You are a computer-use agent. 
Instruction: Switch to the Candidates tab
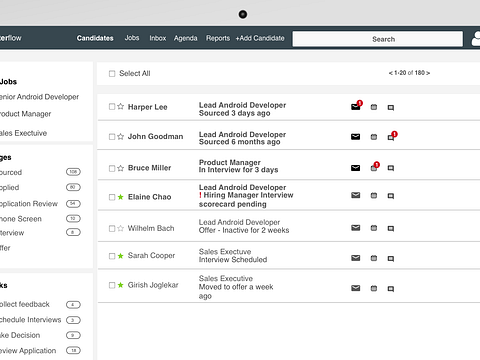pyautogui.click(x=95, y=38)
